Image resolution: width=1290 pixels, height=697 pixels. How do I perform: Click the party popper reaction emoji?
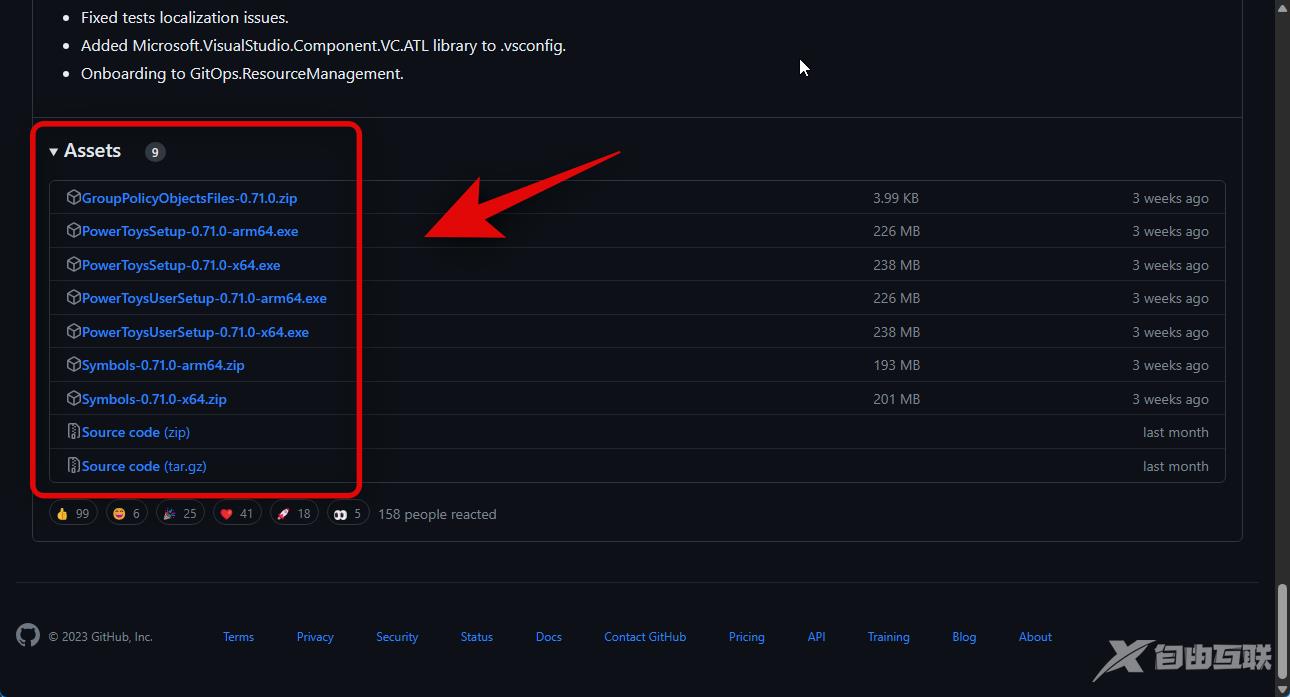click(169, 514)
